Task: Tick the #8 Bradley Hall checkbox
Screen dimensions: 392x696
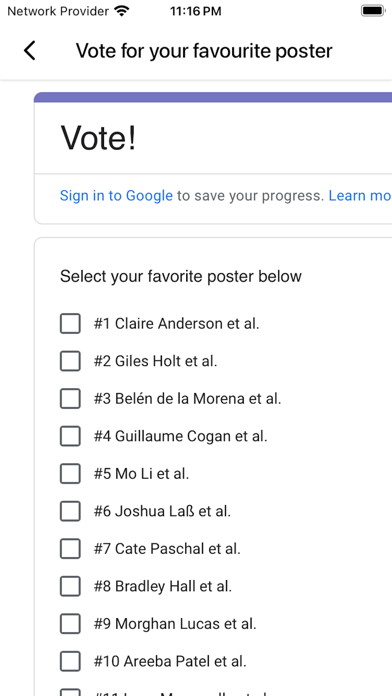Action: pyautogui.click(x=70, y=586)
